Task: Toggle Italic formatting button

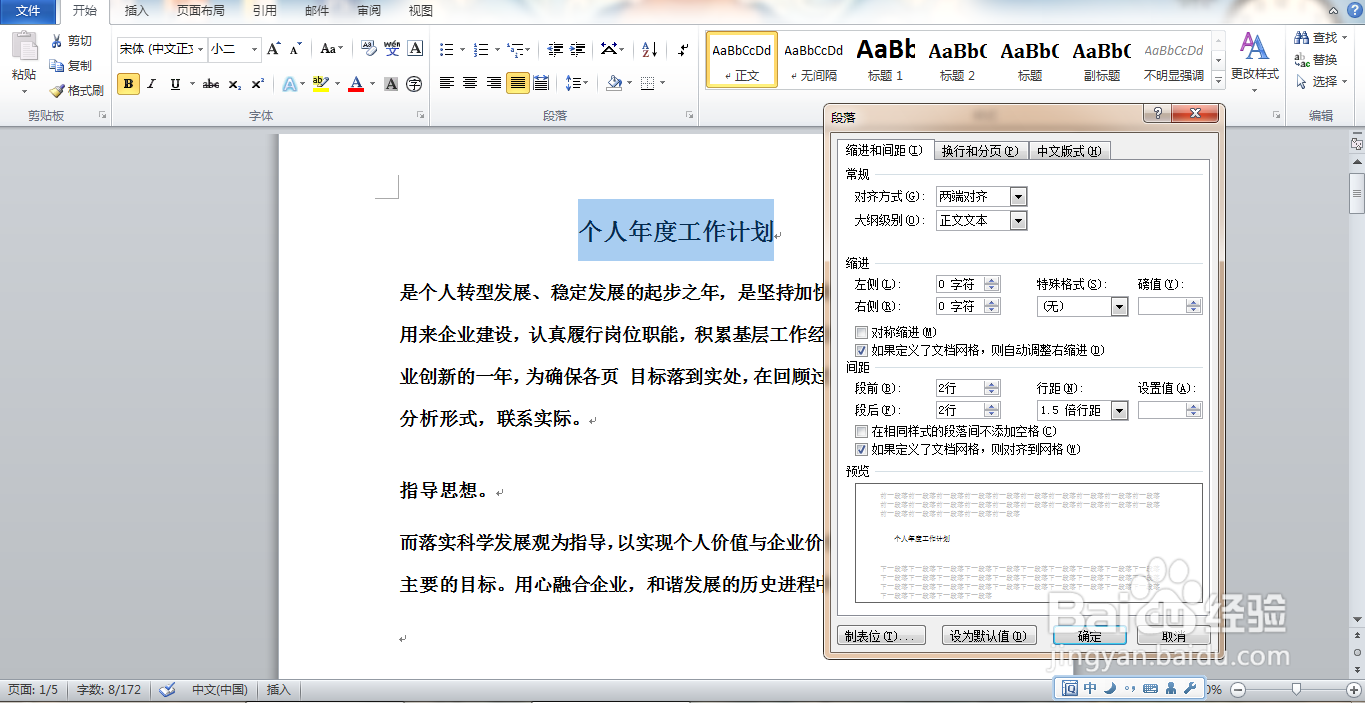Action: pos(152,84)
